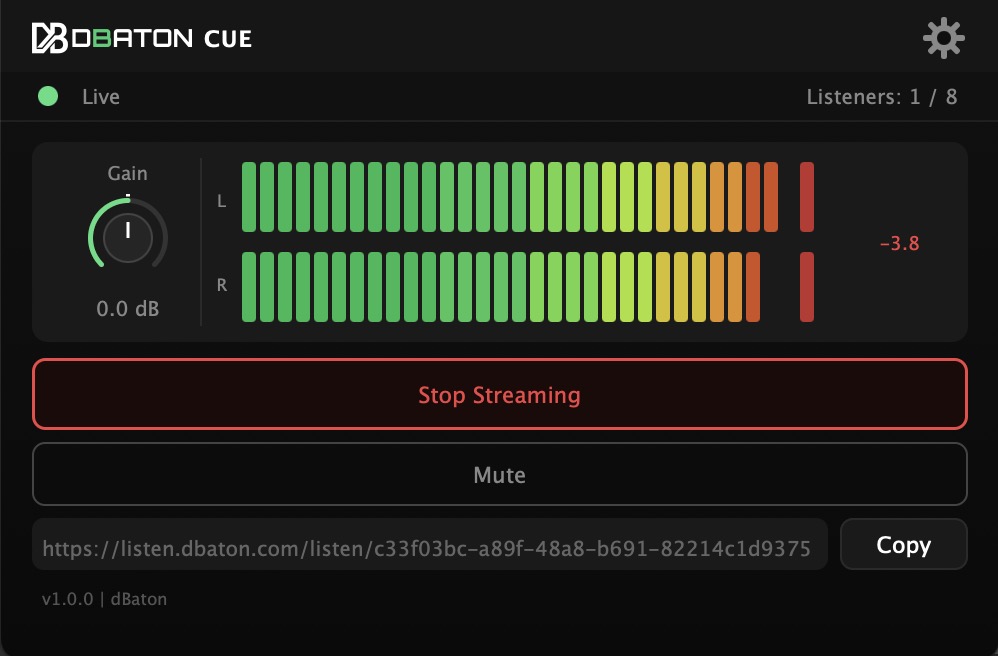Click the 0.0 dB gain value

[127, 309]
